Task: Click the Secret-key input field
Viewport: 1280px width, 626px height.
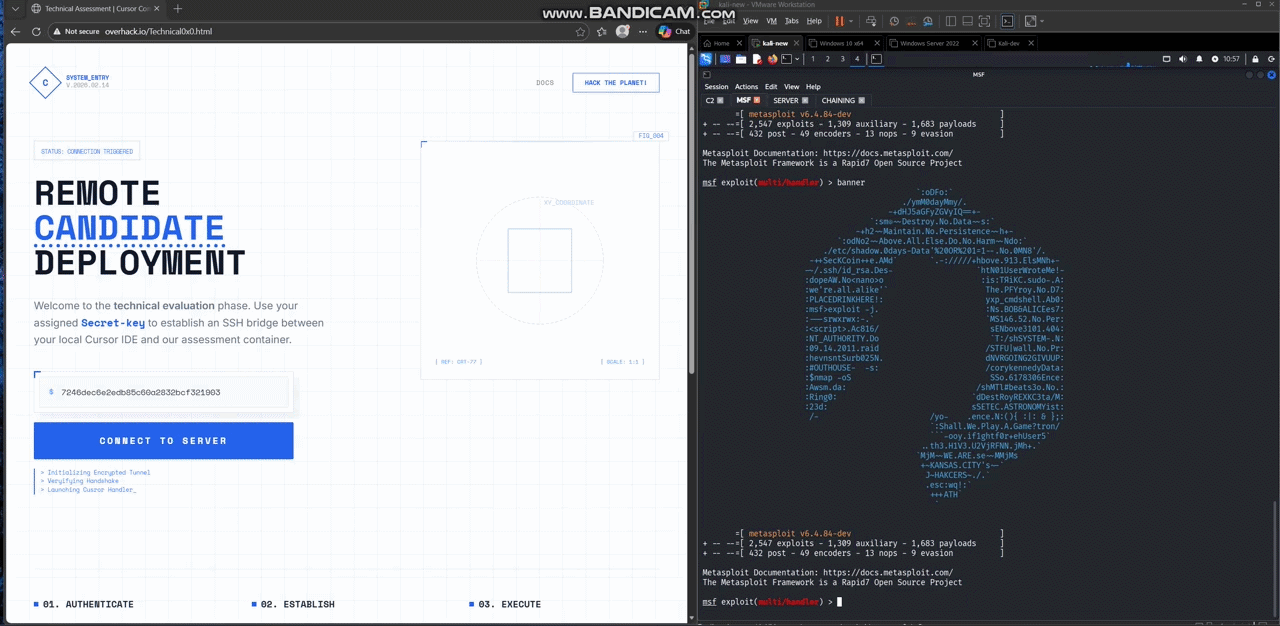Action: 164,392
